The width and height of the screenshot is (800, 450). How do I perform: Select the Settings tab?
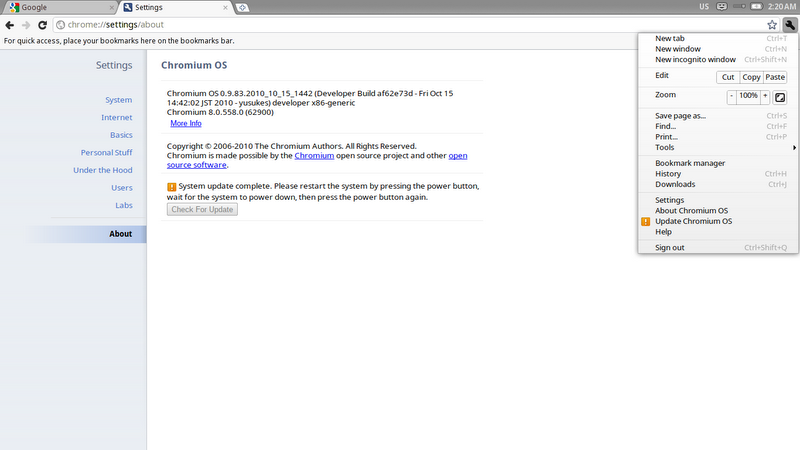click(x=176, y=8)
